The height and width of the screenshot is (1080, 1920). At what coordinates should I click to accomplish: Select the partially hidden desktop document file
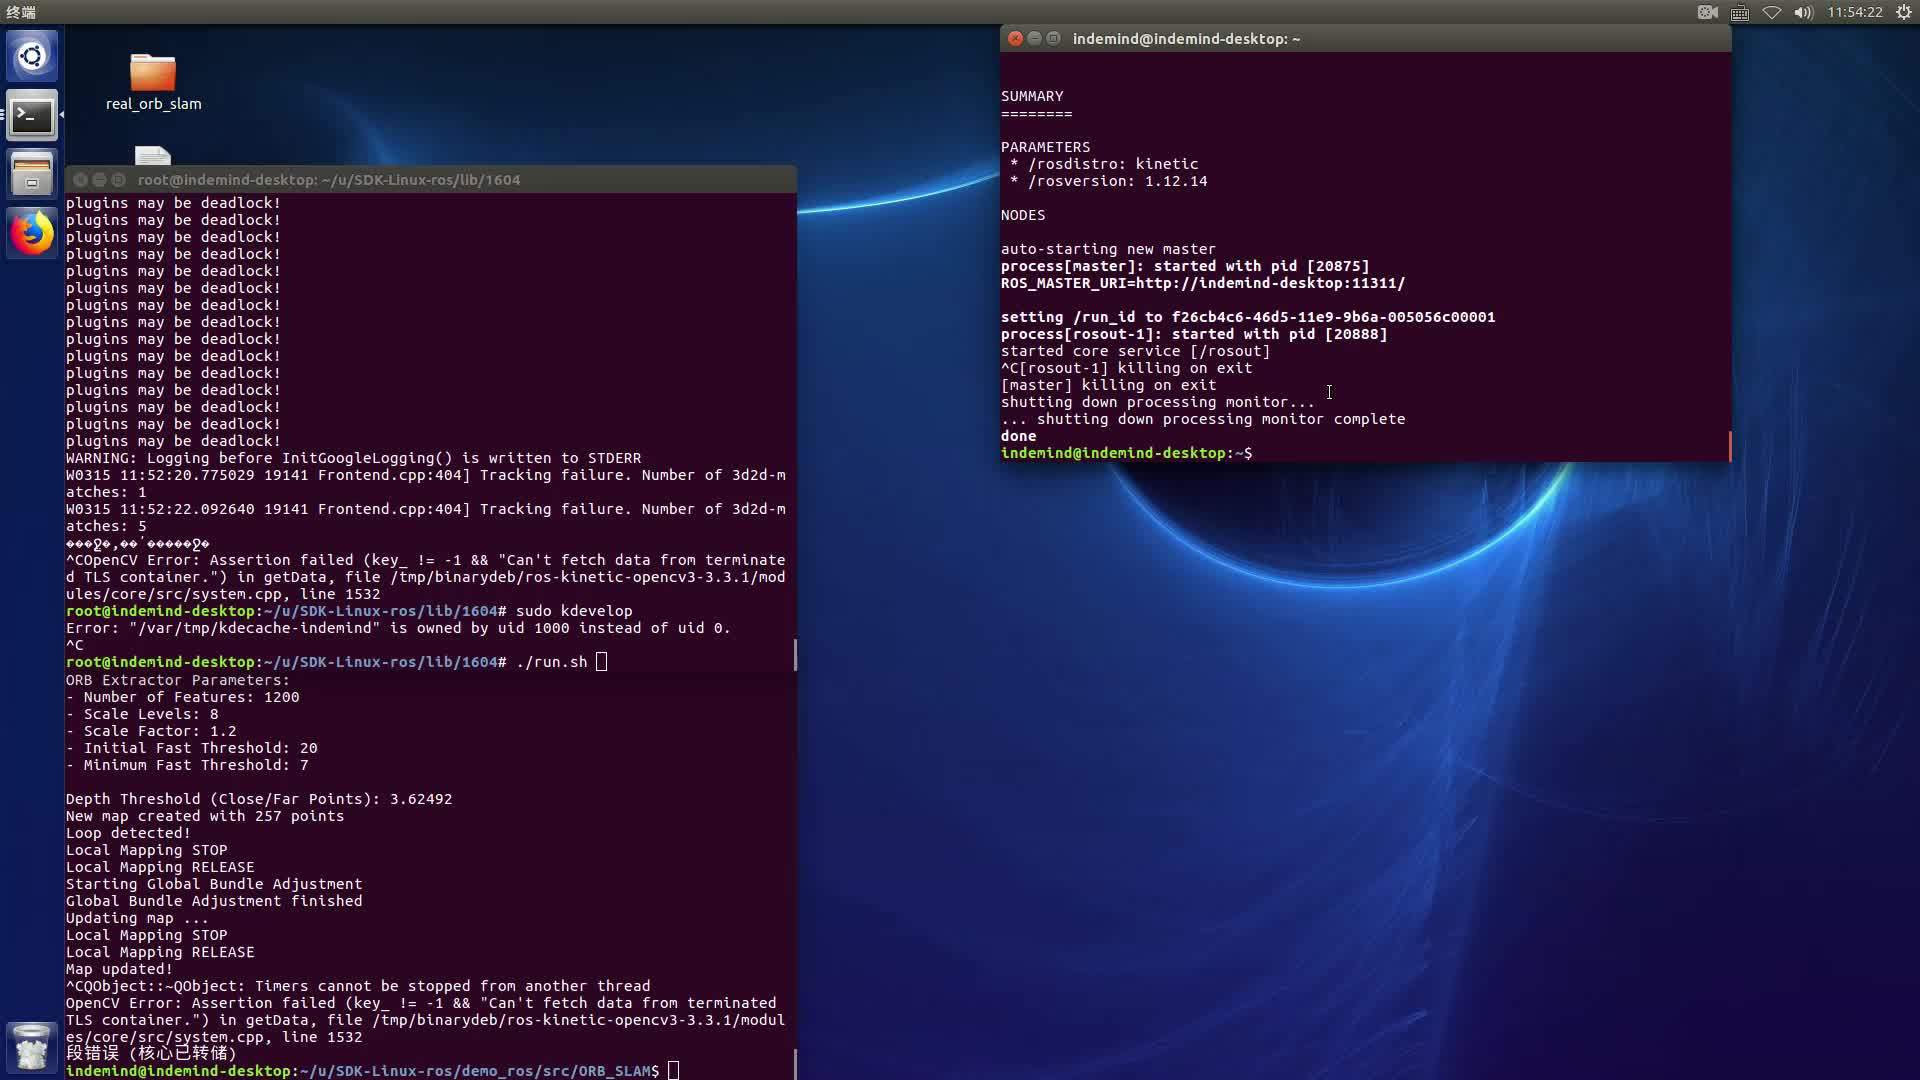[153, 156]
